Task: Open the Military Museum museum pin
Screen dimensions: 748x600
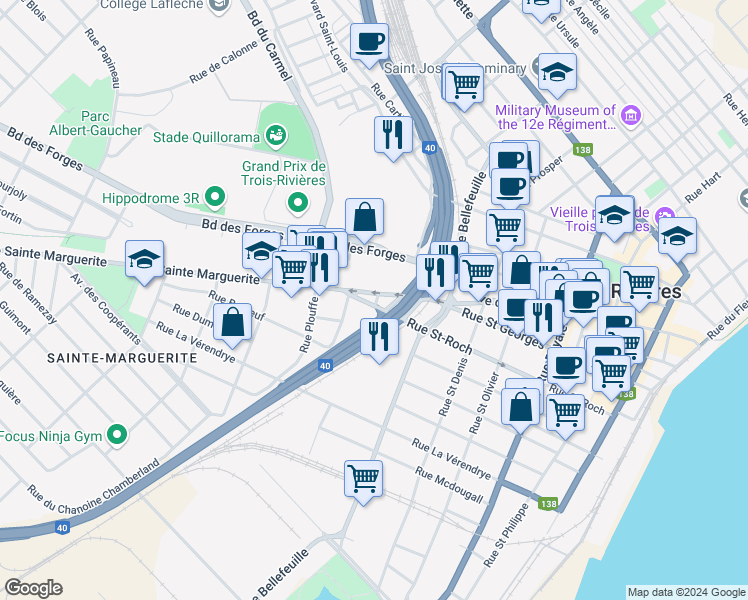Action: pos(631,115)
